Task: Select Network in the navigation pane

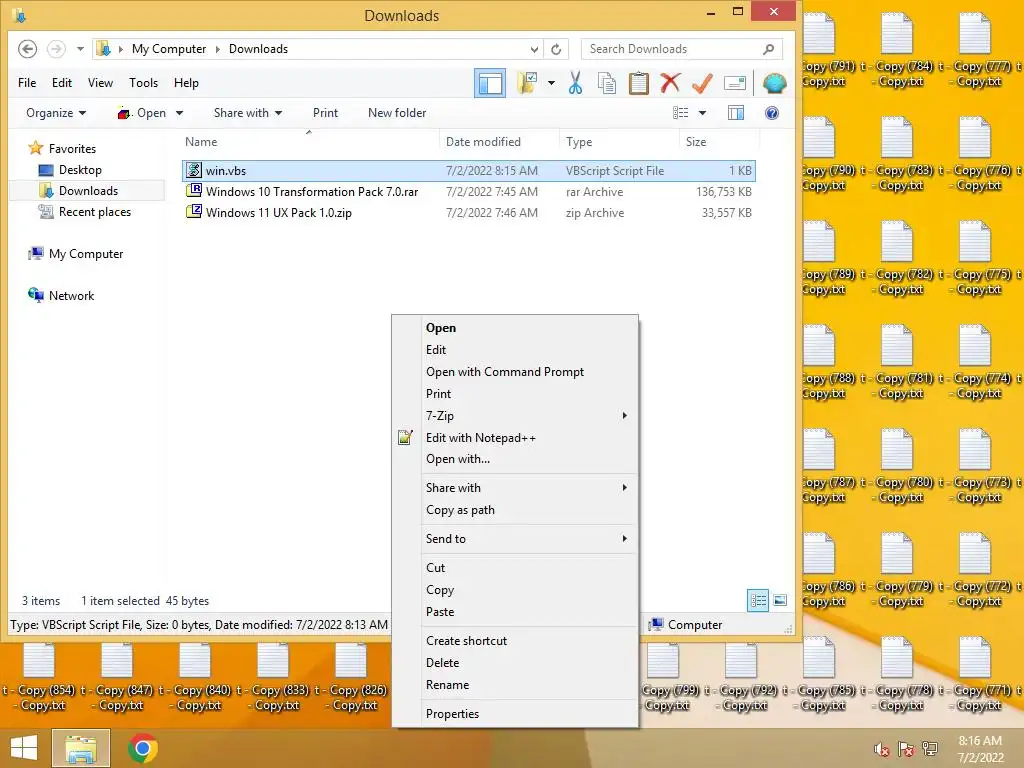Action: 71,295
